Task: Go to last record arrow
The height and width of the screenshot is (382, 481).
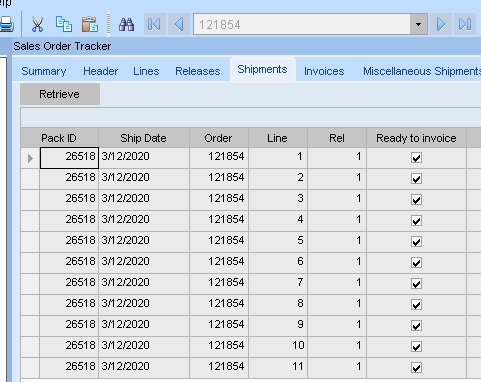Action: coord(465,24)
